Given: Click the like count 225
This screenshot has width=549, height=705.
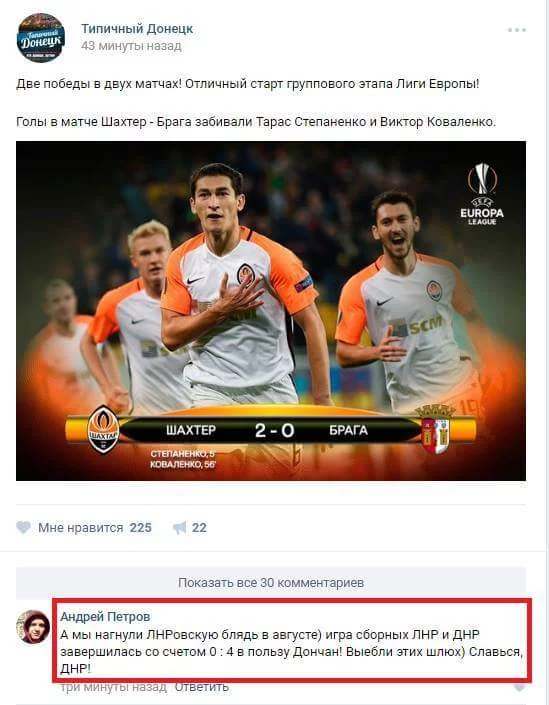Looking at the screenshot, I should (141, 527).
